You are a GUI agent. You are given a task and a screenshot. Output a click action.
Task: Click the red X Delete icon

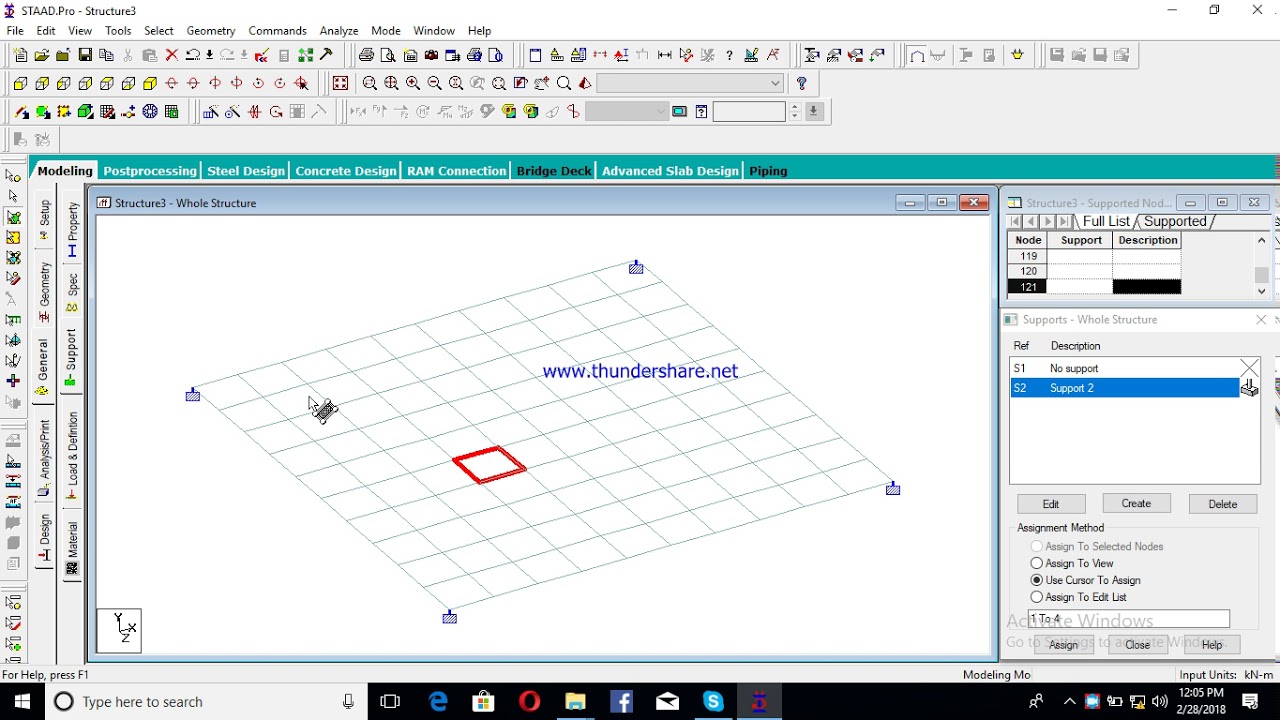pos(171,56)
